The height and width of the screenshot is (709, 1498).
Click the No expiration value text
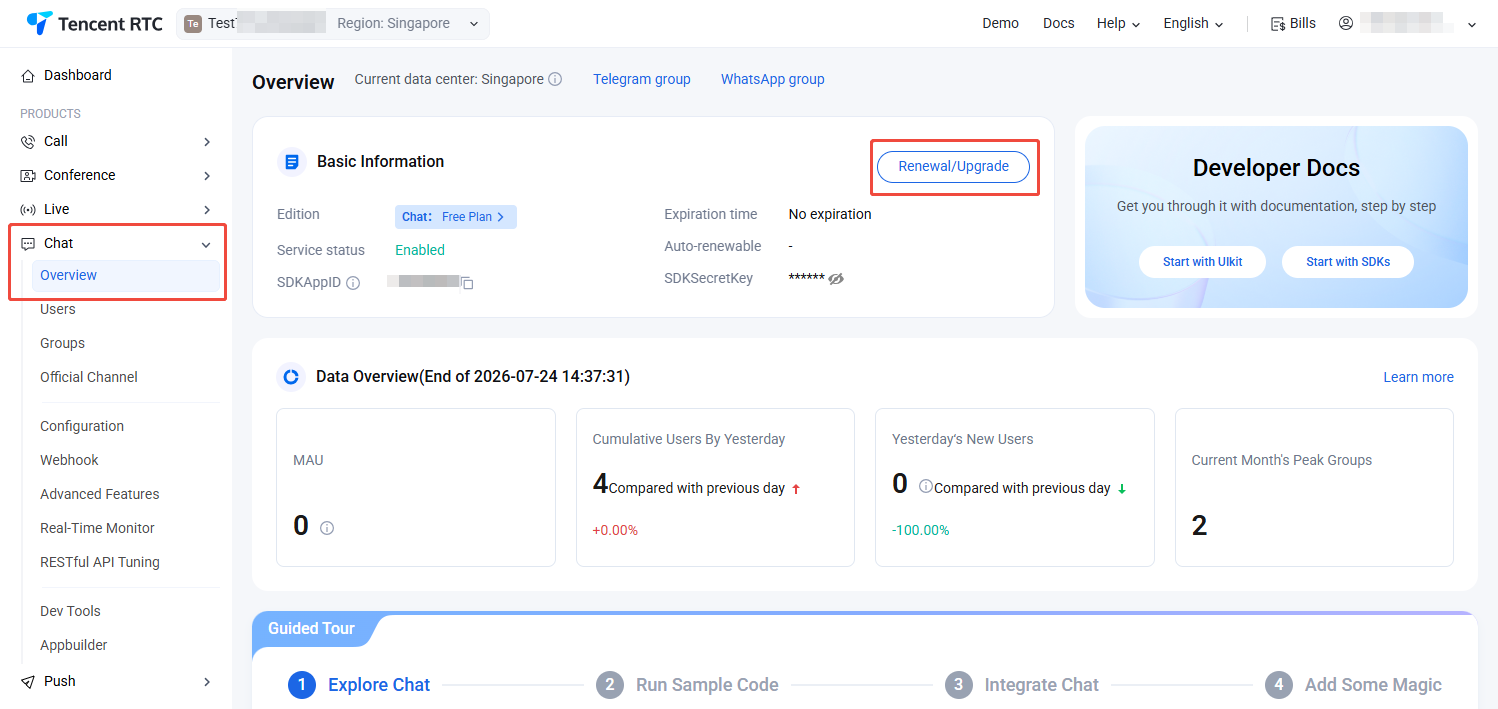pyautogui.click(x=830, y=214)
